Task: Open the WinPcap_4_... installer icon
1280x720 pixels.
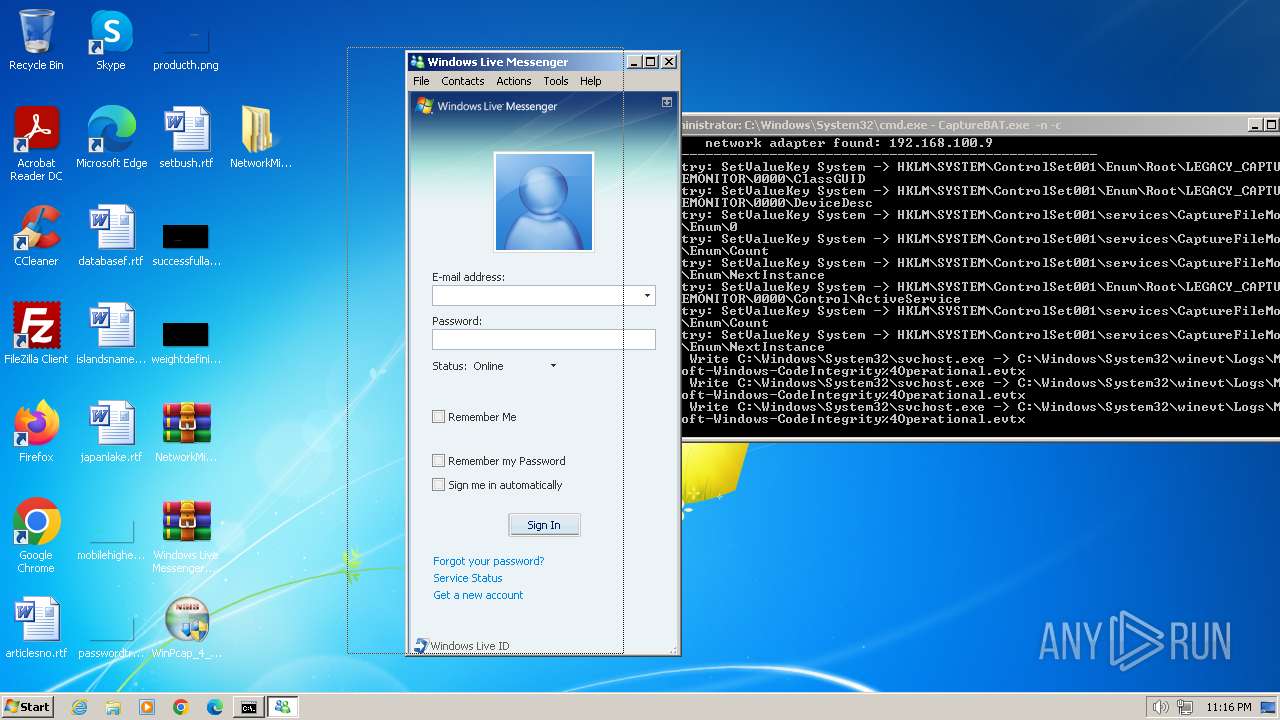Action: (x=186, y=628)
